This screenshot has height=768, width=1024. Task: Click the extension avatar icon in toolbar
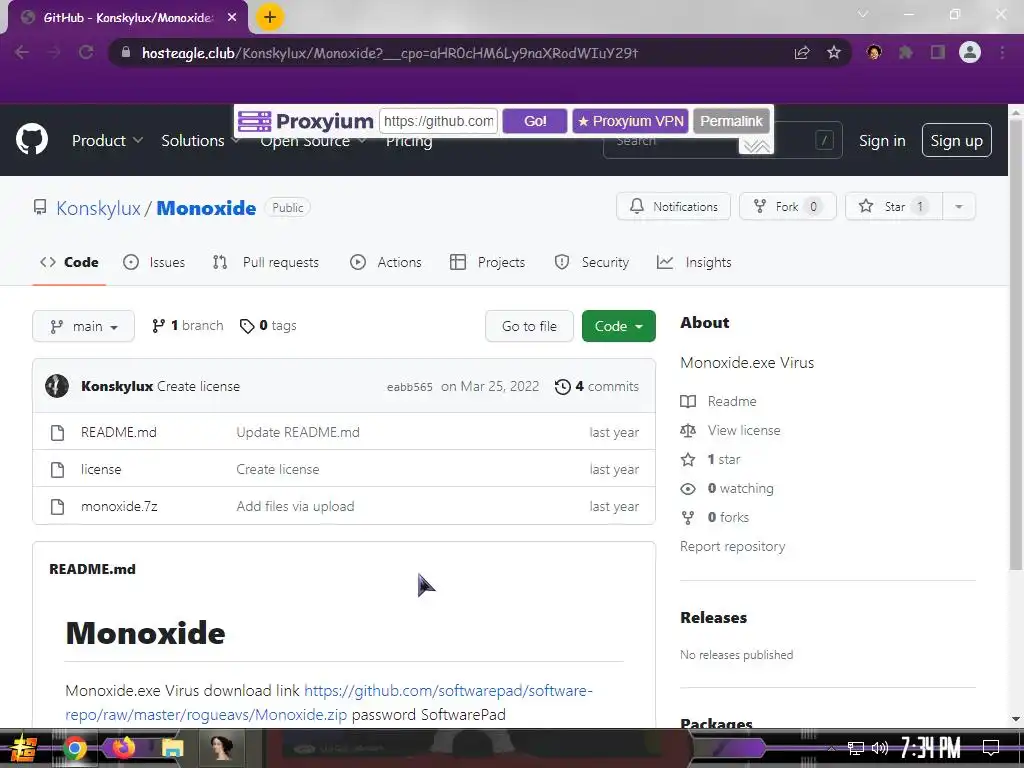(x=874, y=52)
